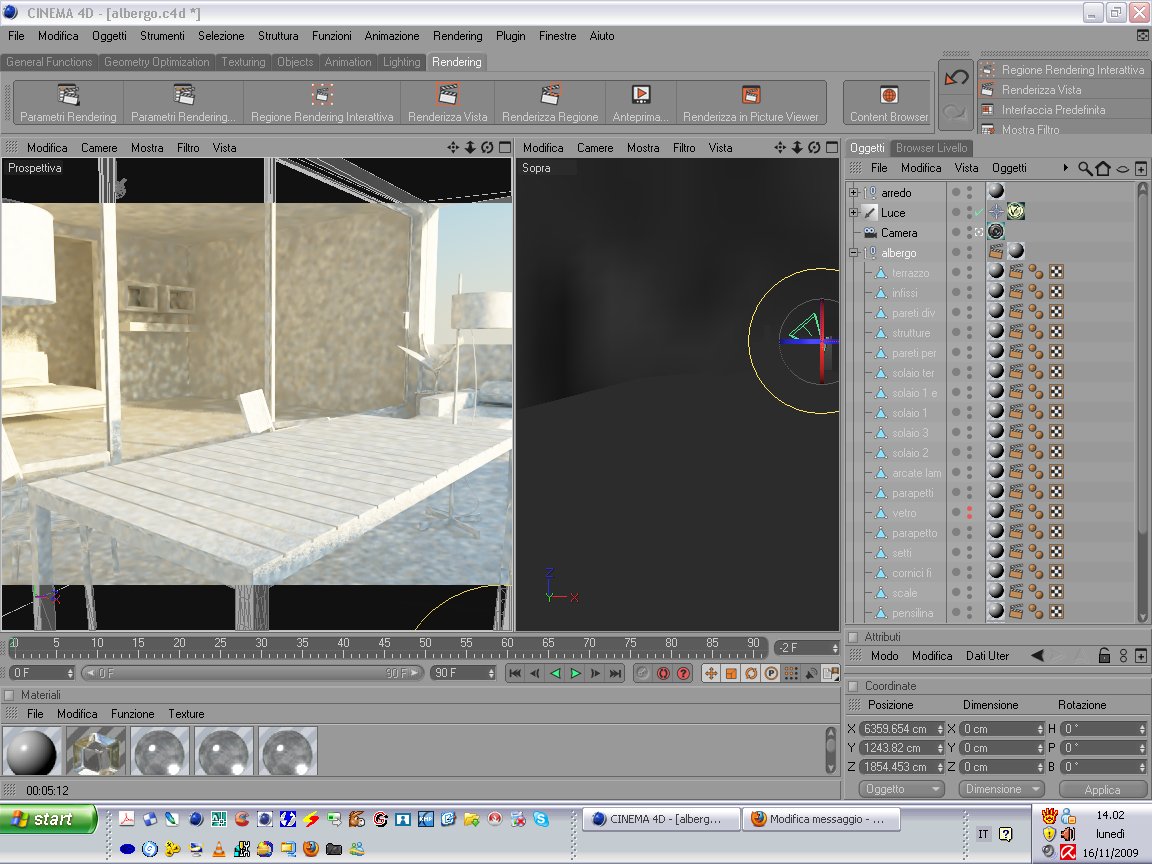The image size is (1152, 864).
Task: Click the Camera object's target tag icon
Action: coord(995,232)
